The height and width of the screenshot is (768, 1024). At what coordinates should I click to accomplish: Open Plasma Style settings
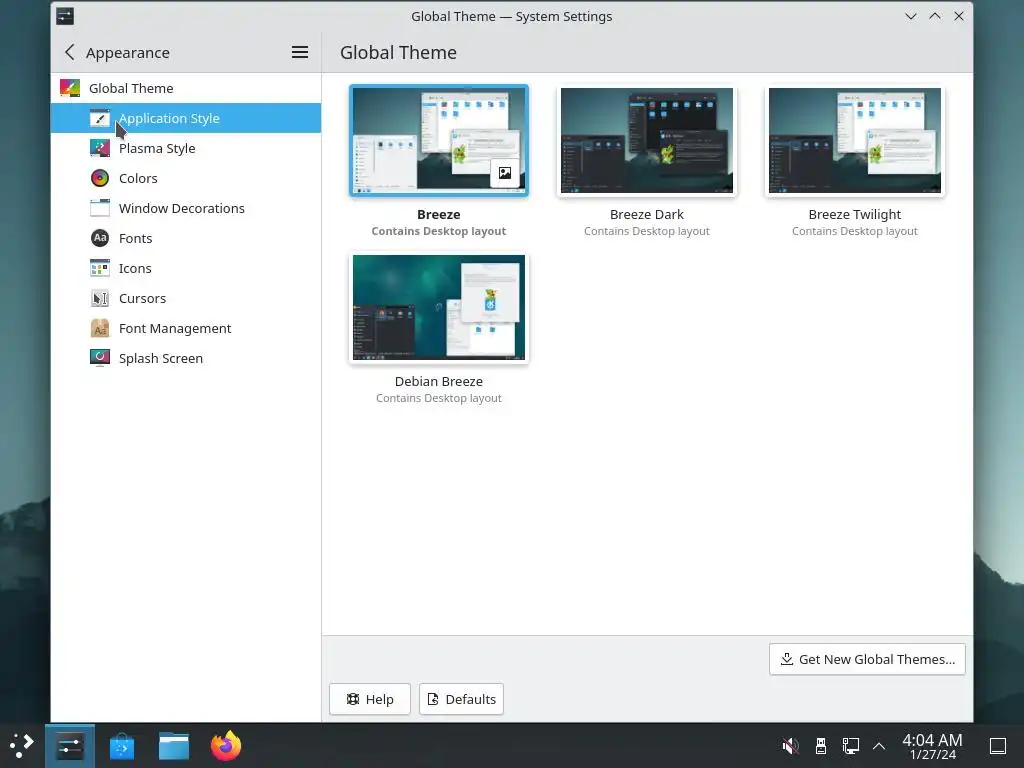click(185, 148)
